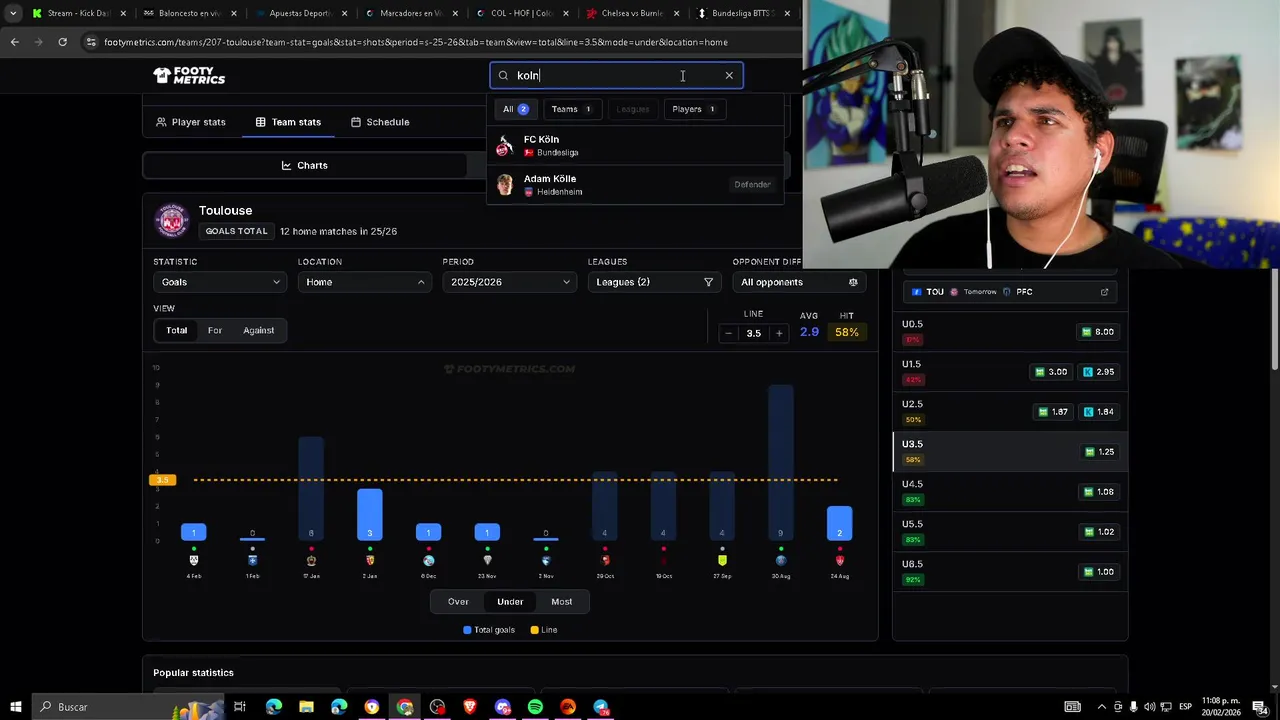Select the Total view option

(x=176, y=330)
